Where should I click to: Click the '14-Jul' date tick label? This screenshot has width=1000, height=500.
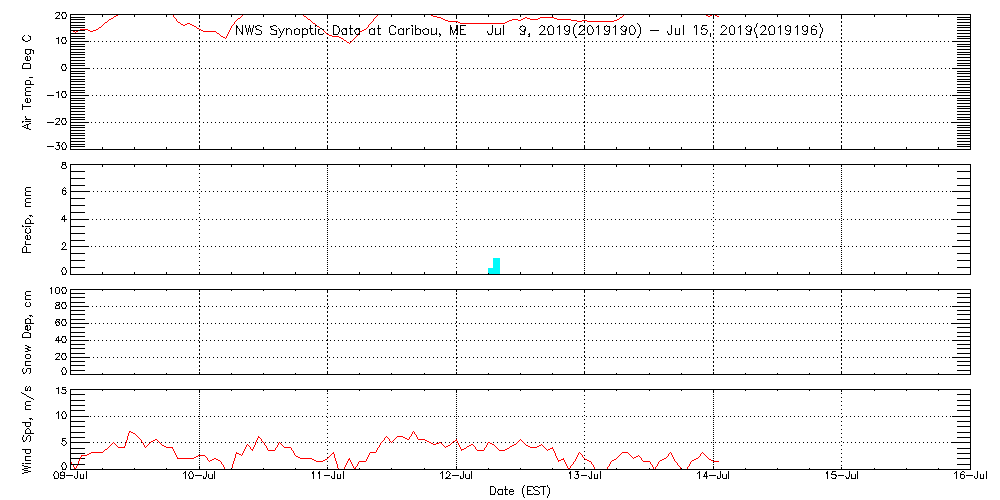[x=714, y=476]
